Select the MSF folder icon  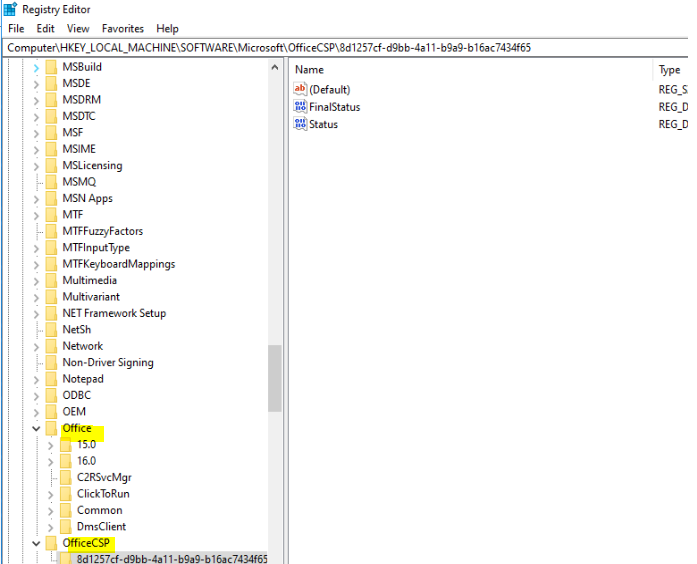tap(52, 132)
